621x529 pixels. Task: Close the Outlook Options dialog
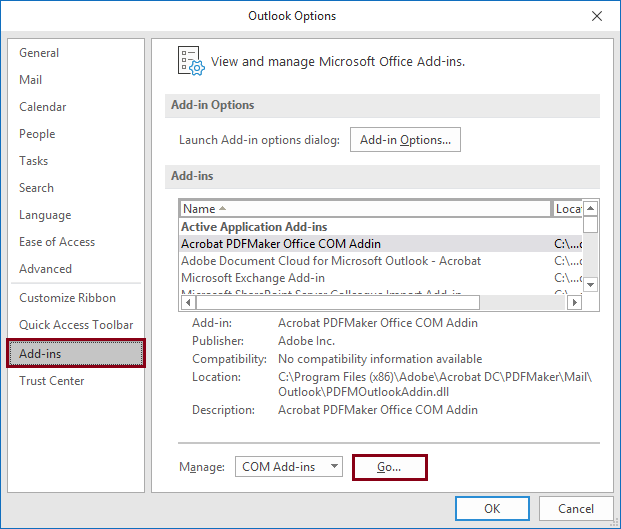(x=597, y=16)
